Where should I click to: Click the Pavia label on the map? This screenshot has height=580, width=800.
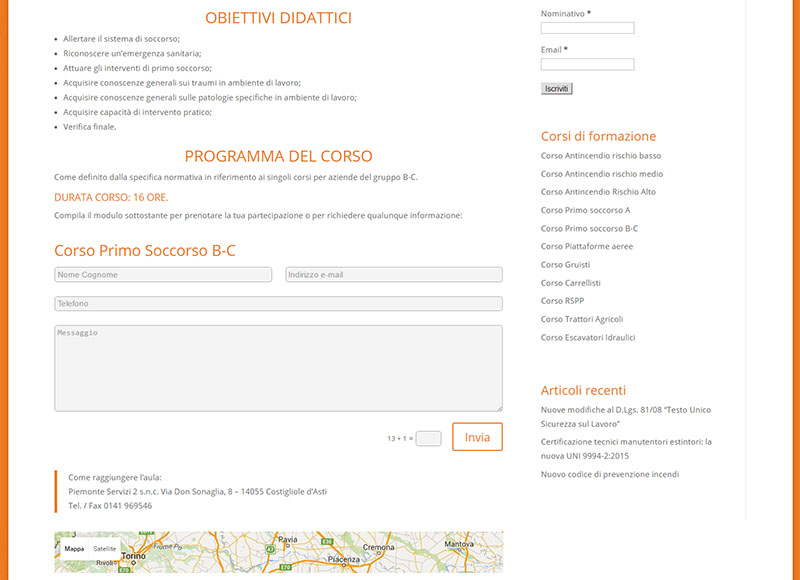click(x=288, y=539)
